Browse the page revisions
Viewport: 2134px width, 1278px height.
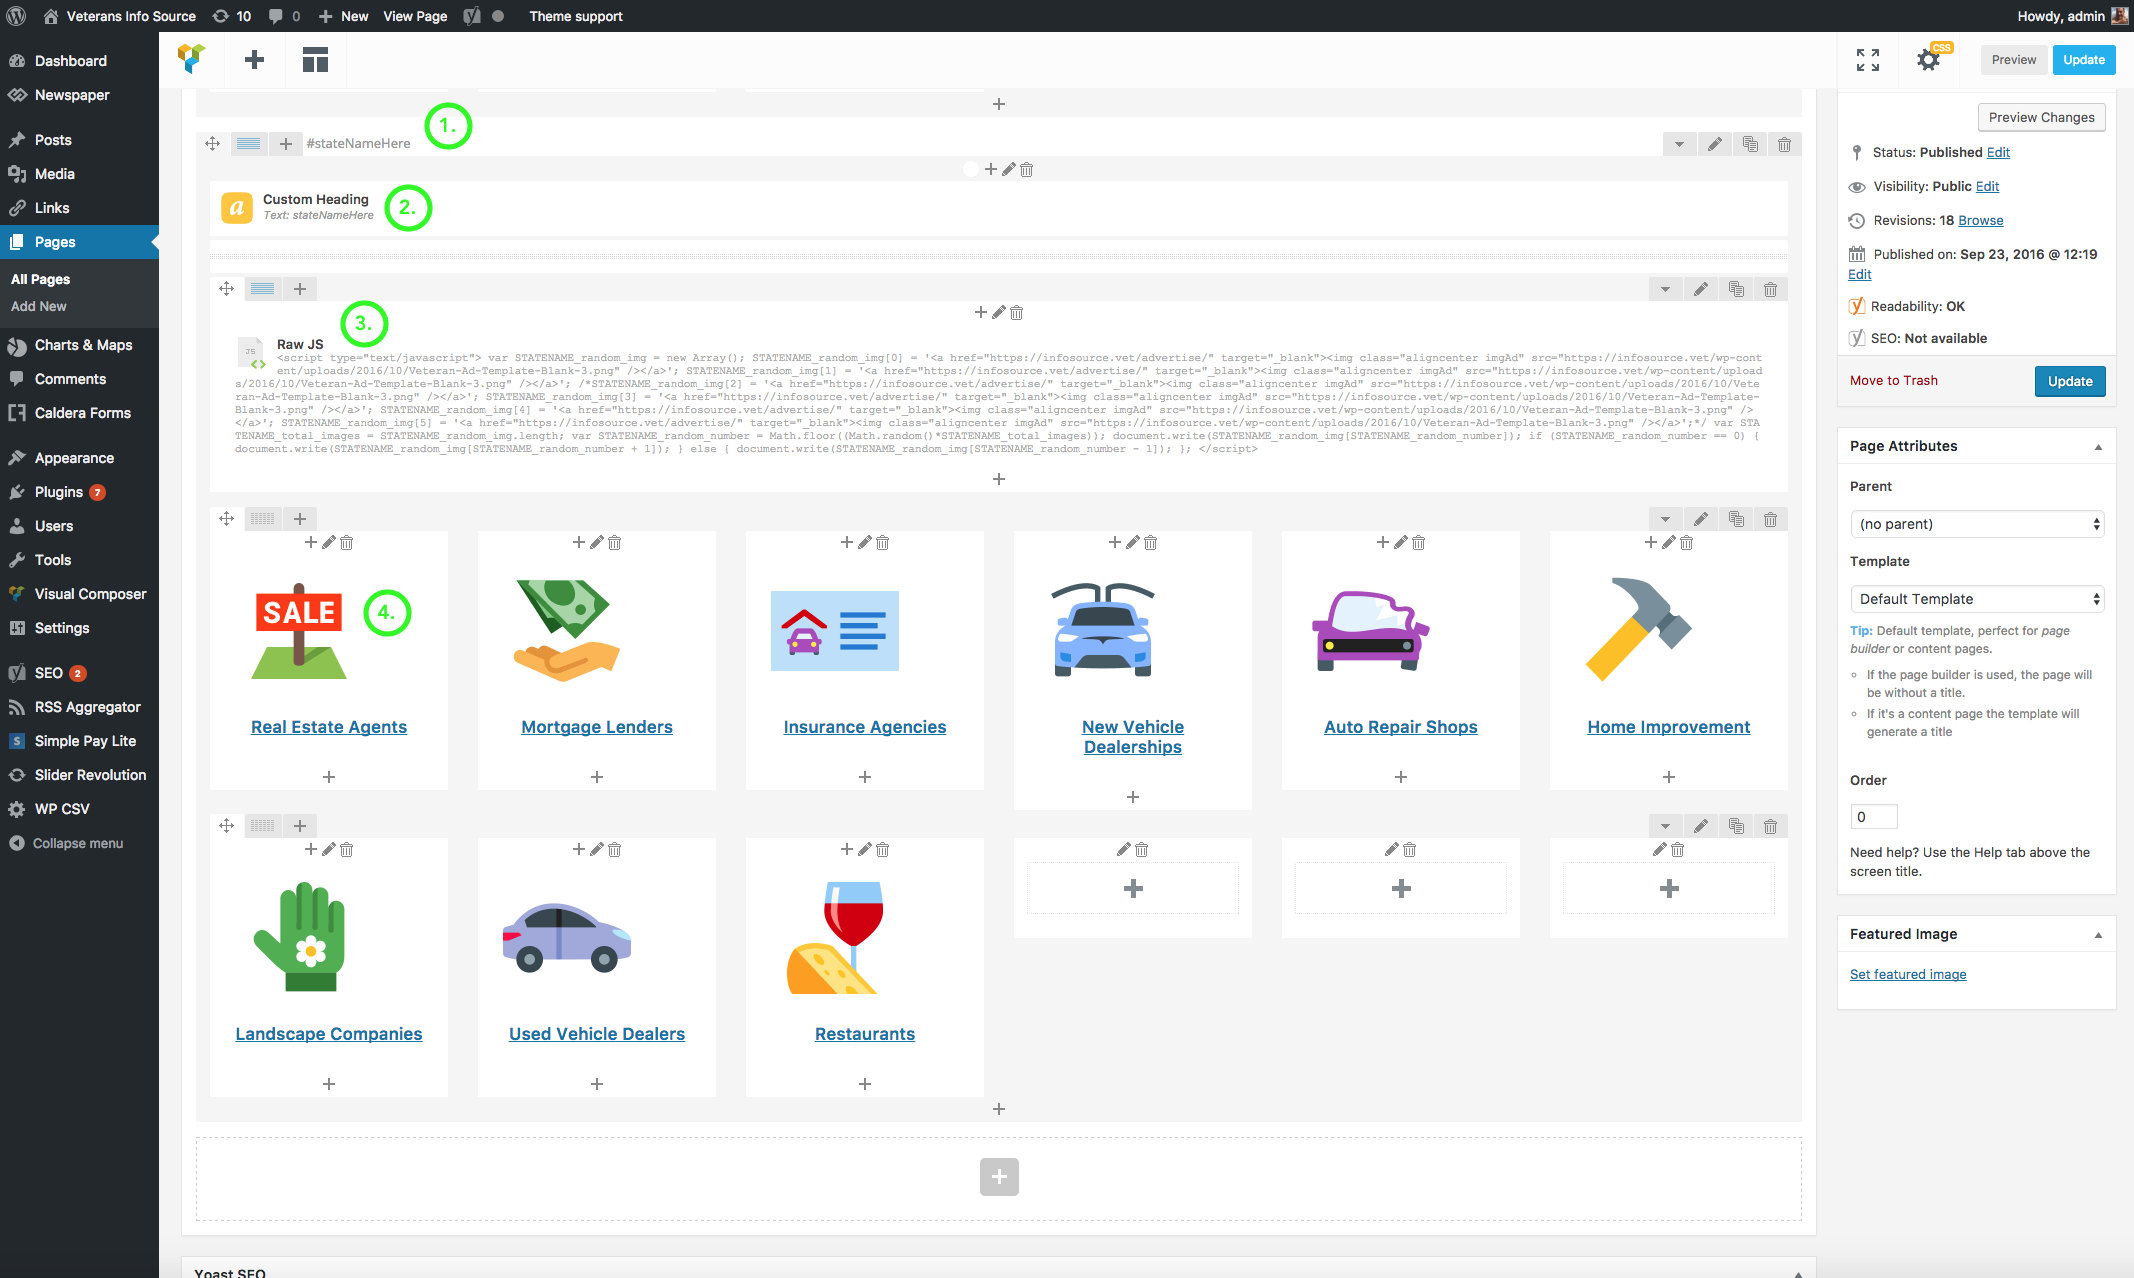click(x=1980, y=220)
